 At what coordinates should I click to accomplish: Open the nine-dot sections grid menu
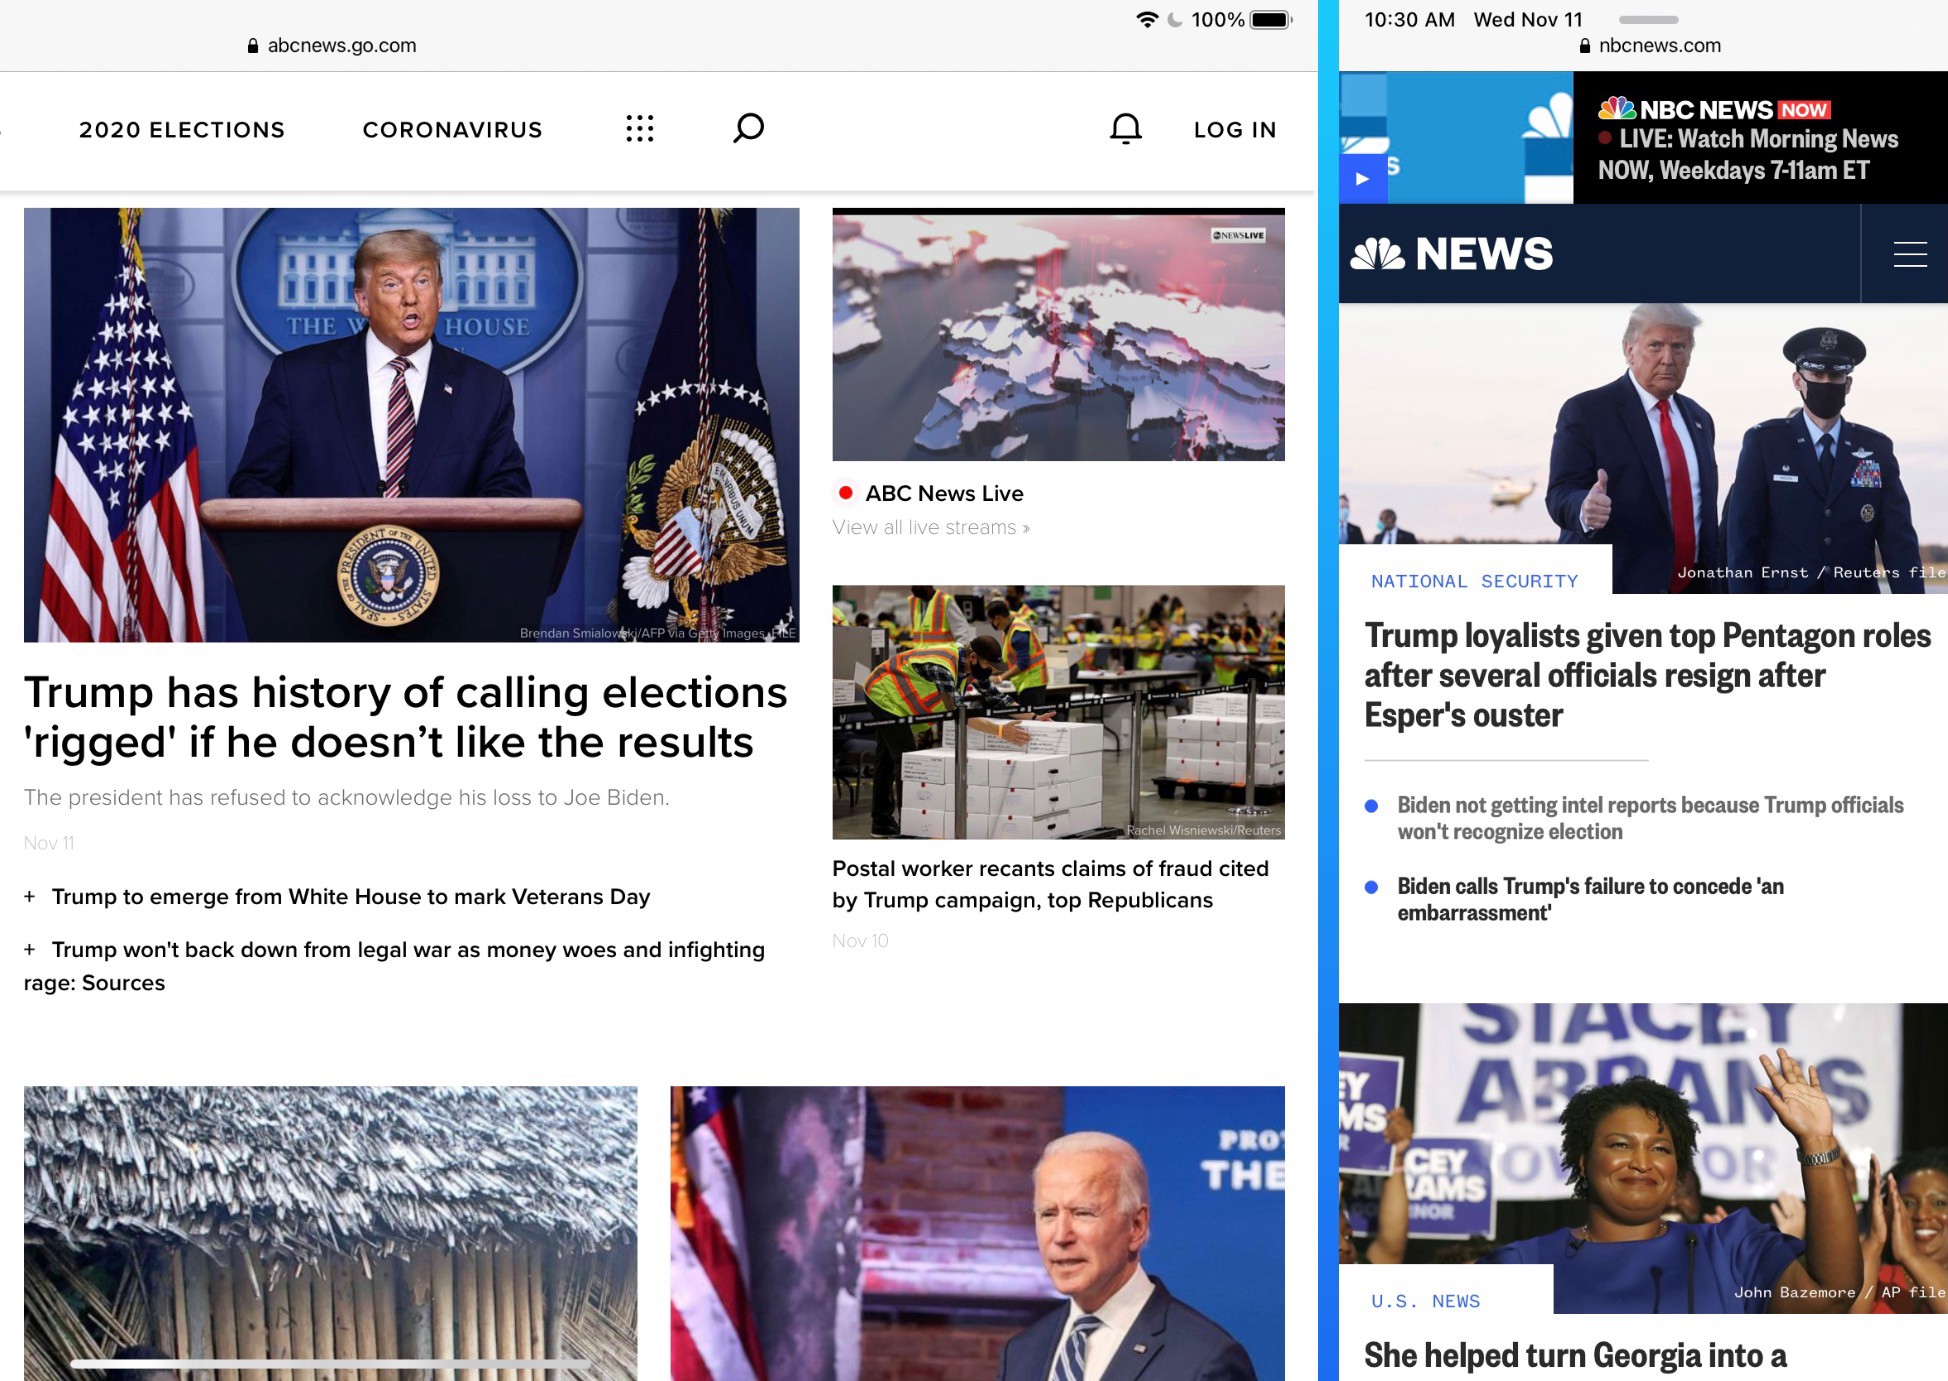coord(639,128)
